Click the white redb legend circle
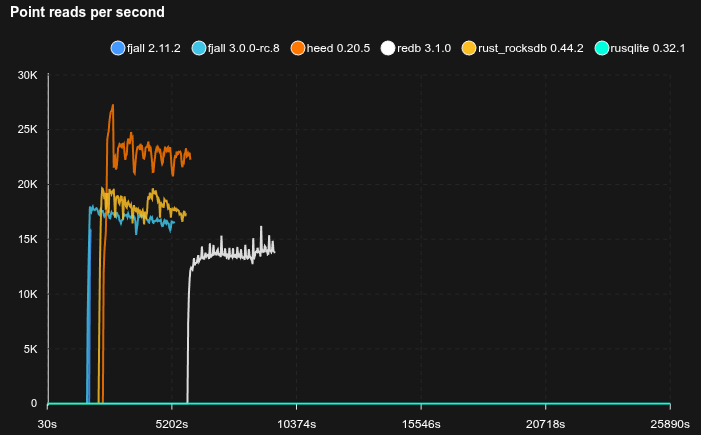 coord(389,48)
